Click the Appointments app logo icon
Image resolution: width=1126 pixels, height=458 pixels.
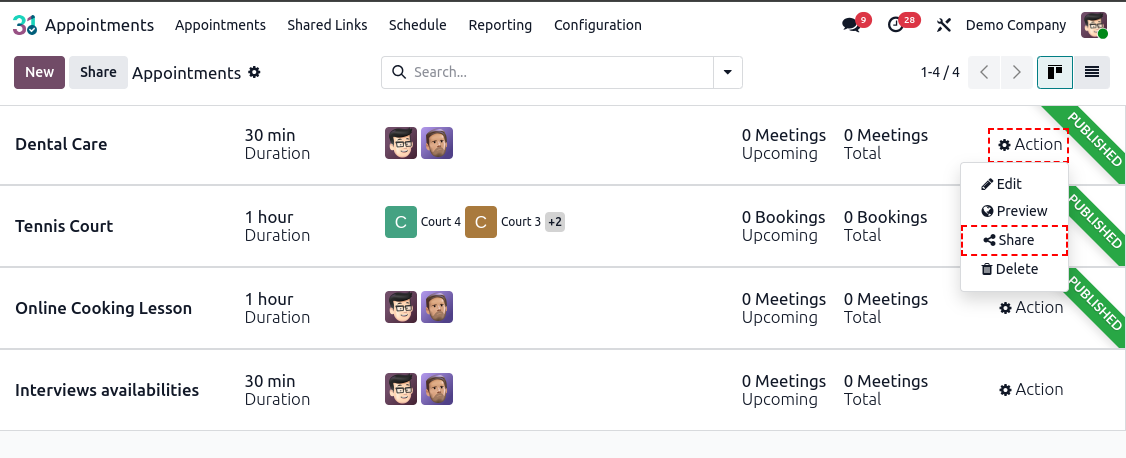(25, 25)
